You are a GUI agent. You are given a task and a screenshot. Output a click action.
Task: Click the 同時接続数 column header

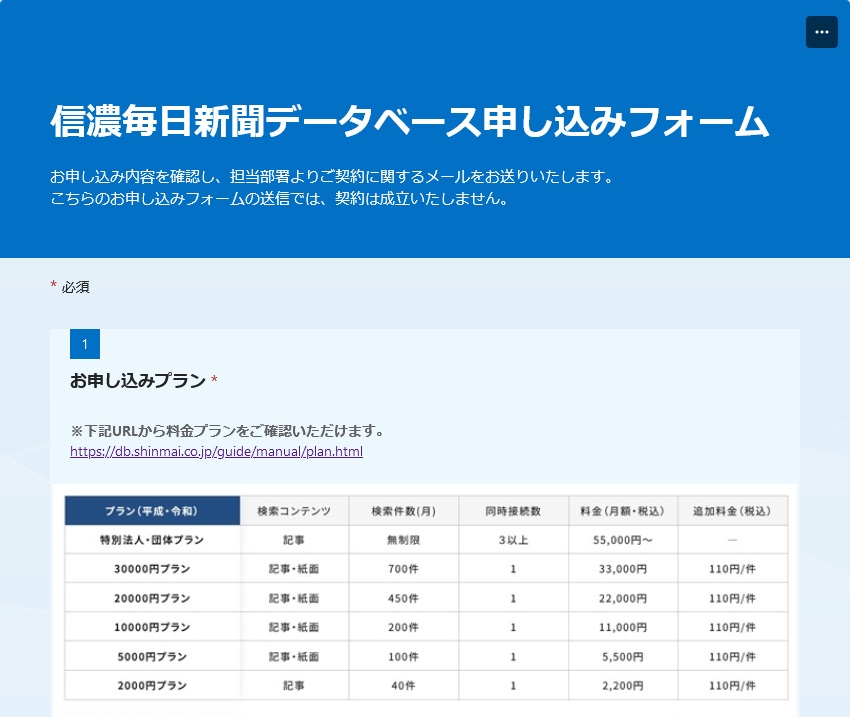(x=513, y=511)
